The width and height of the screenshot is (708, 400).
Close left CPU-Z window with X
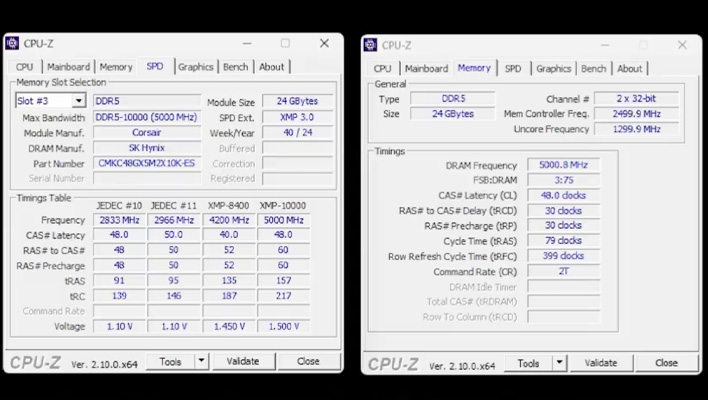point(324,43)
